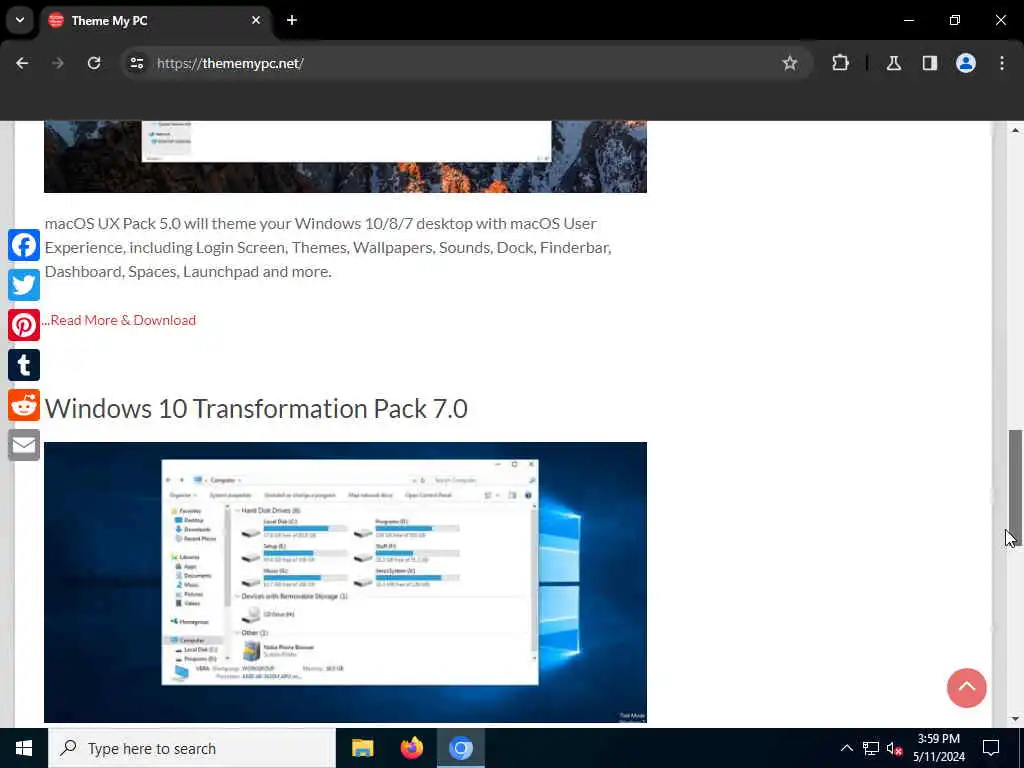Go back to previous page
1024x768 pixels.
[x=22, y=63]
